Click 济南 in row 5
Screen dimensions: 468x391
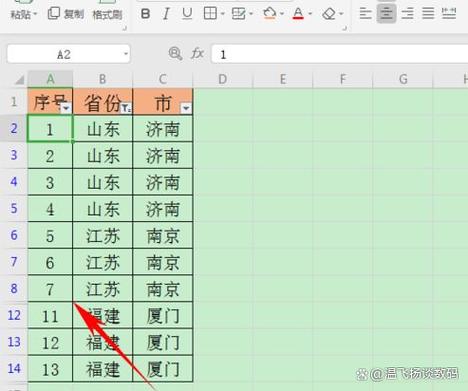(163, 209)
